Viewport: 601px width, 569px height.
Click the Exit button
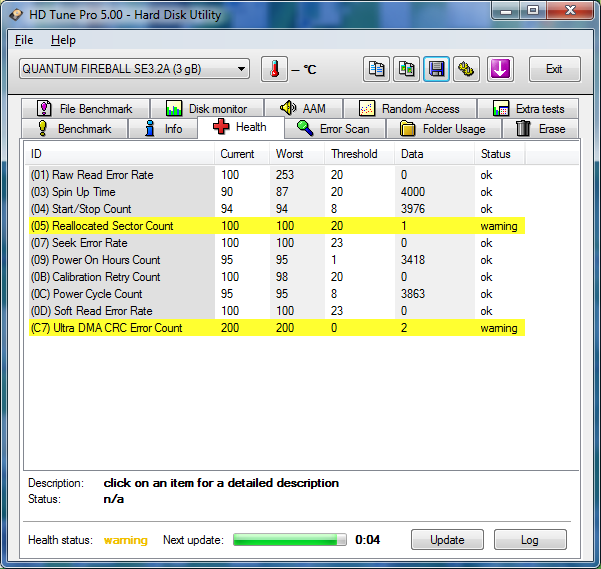(x=554, y=69)
